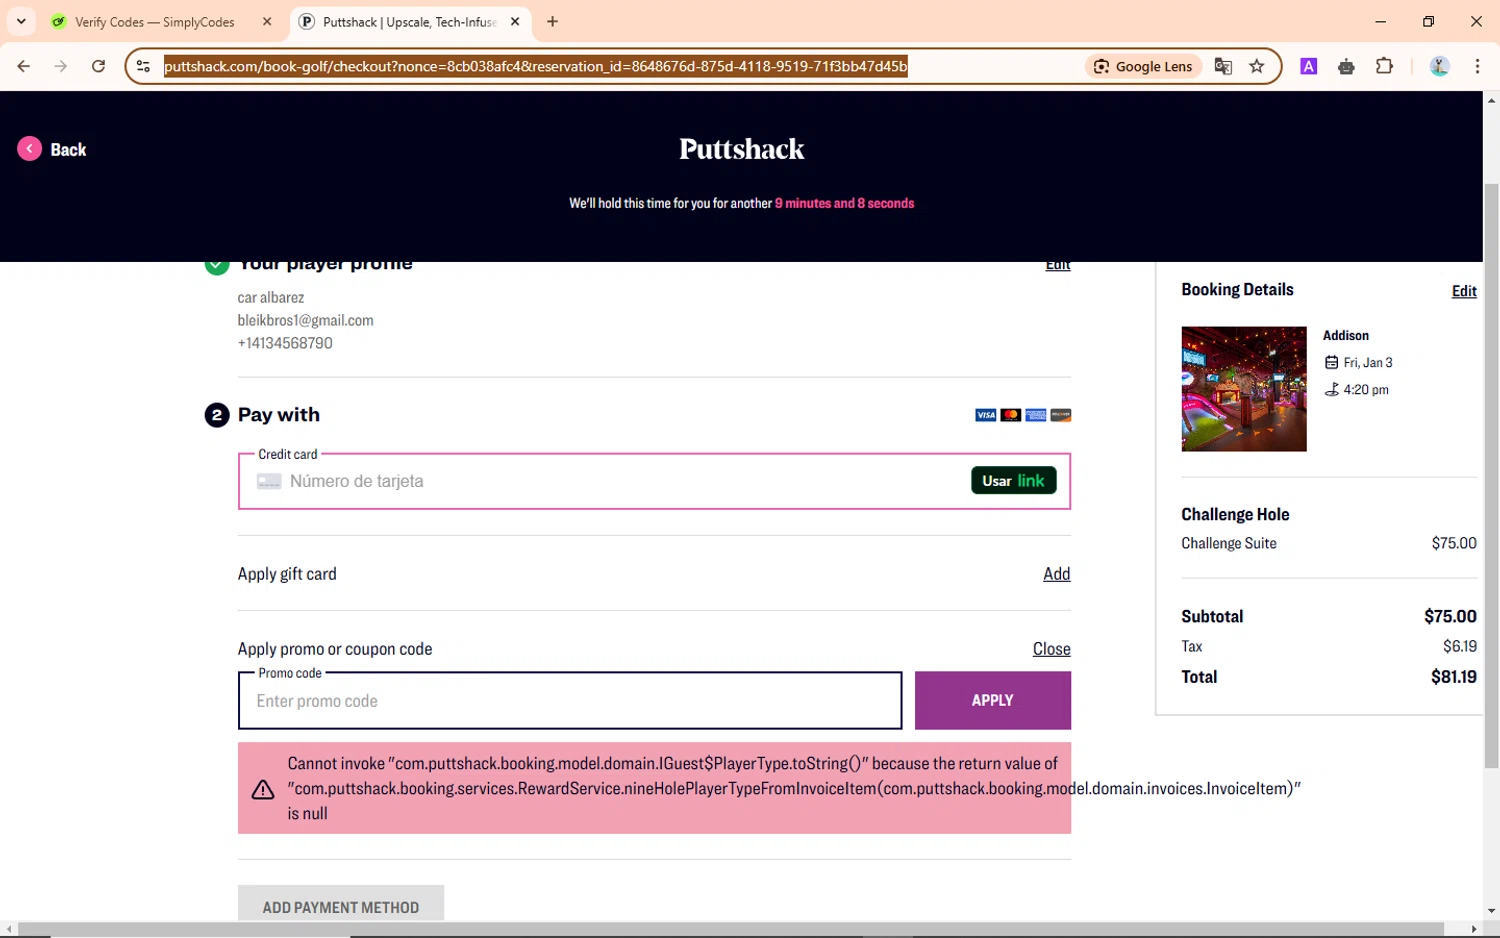Screen dimensions: 1500x938
Task: Open the purple A extension
Action: pos(1308,66)
